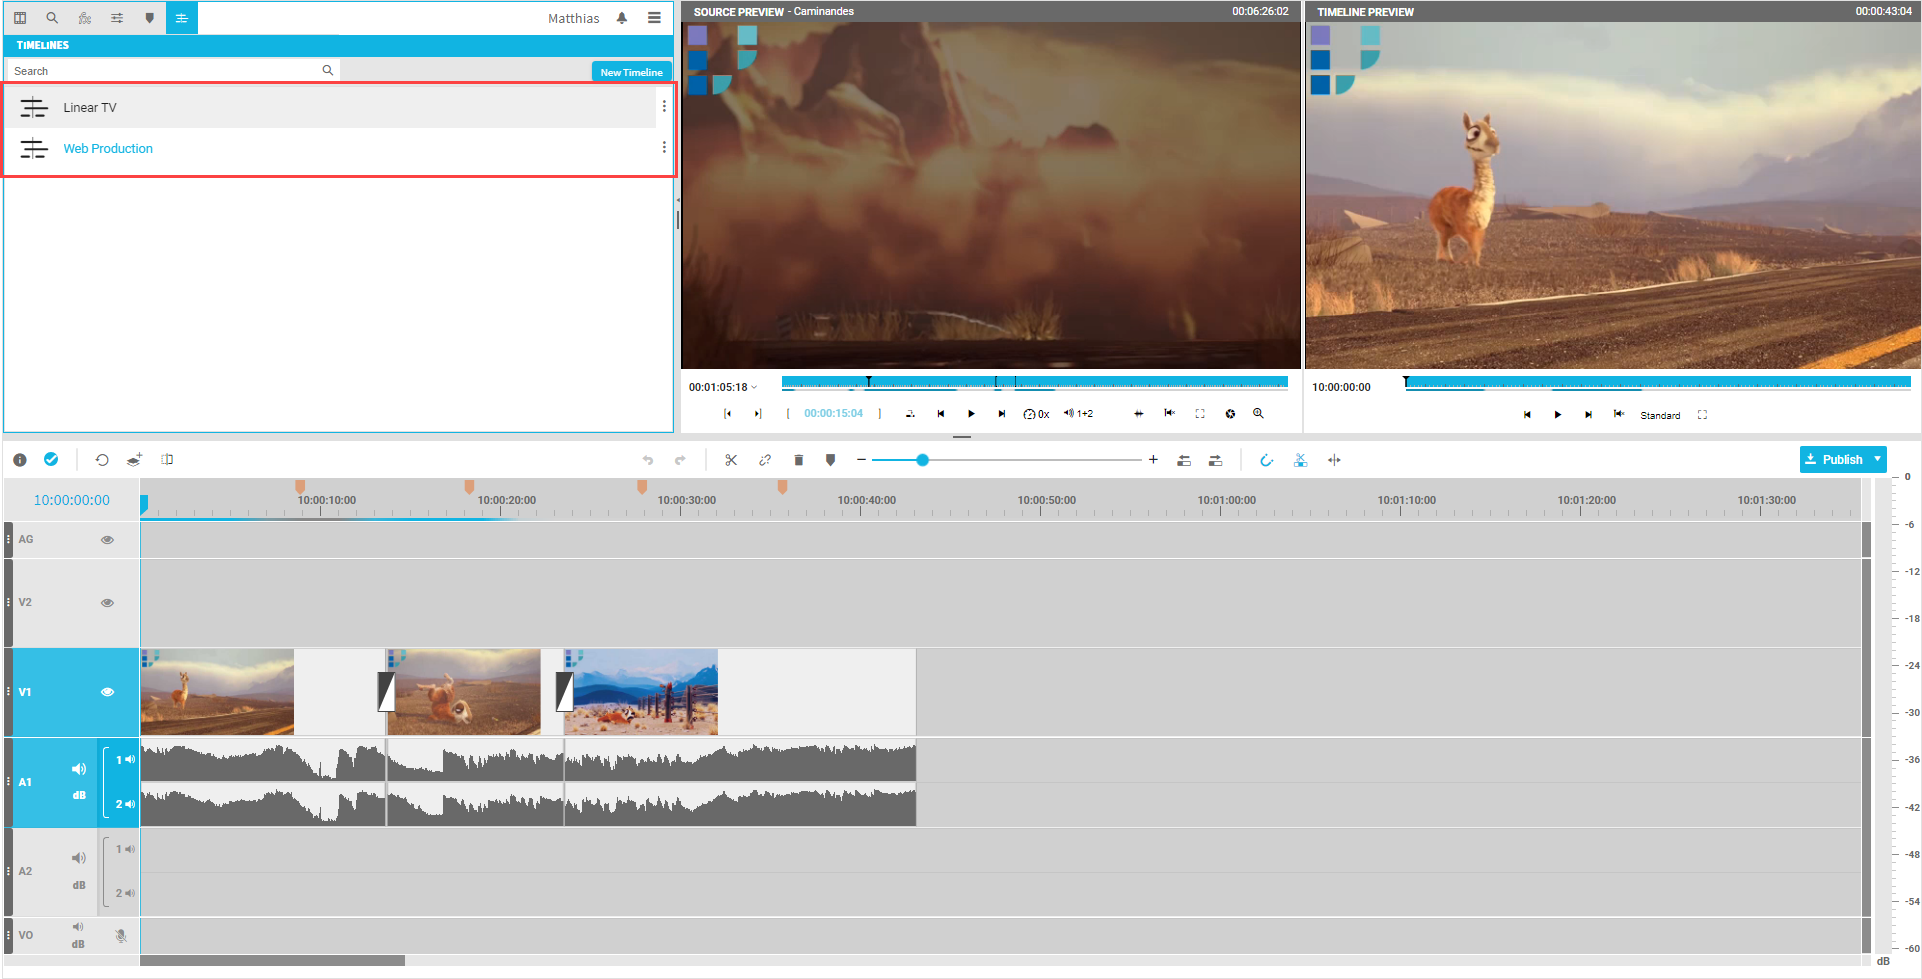Viewport: 1922px width, 979px height.
Task: Enable the microphone on the VO track
Action: 121,936
